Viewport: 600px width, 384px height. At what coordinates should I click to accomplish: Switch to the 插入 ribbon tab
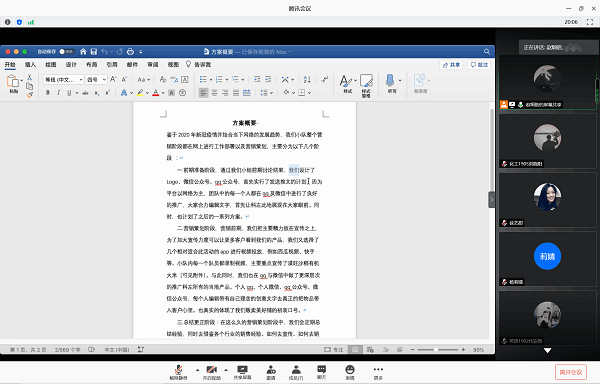click(x=30, y=65)
